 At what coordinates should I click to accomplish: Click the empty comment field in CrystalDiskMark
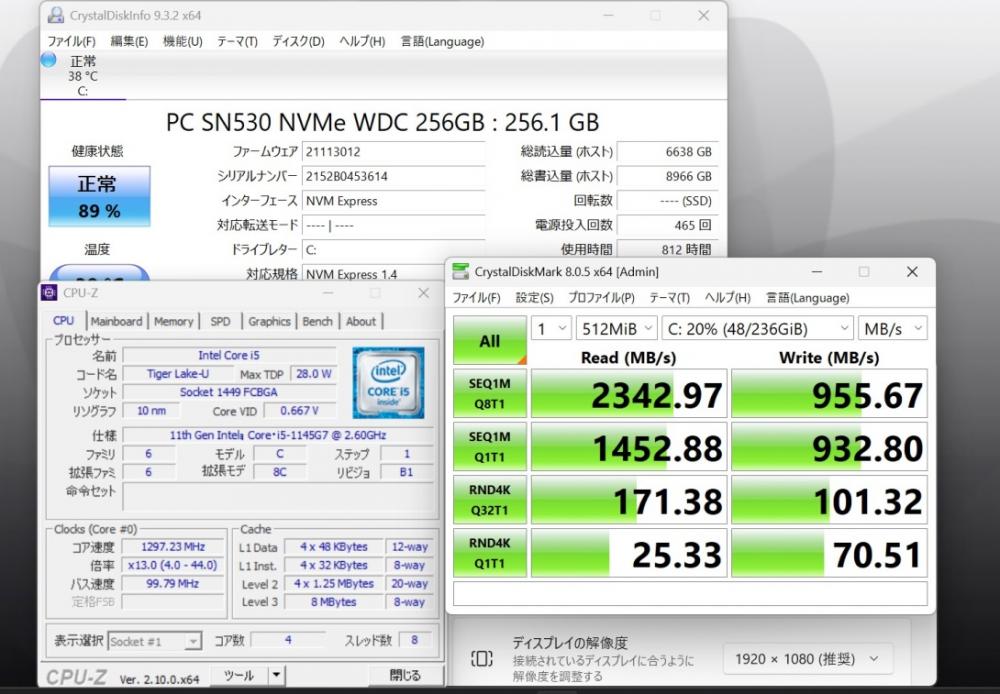[x=690, y=593]
